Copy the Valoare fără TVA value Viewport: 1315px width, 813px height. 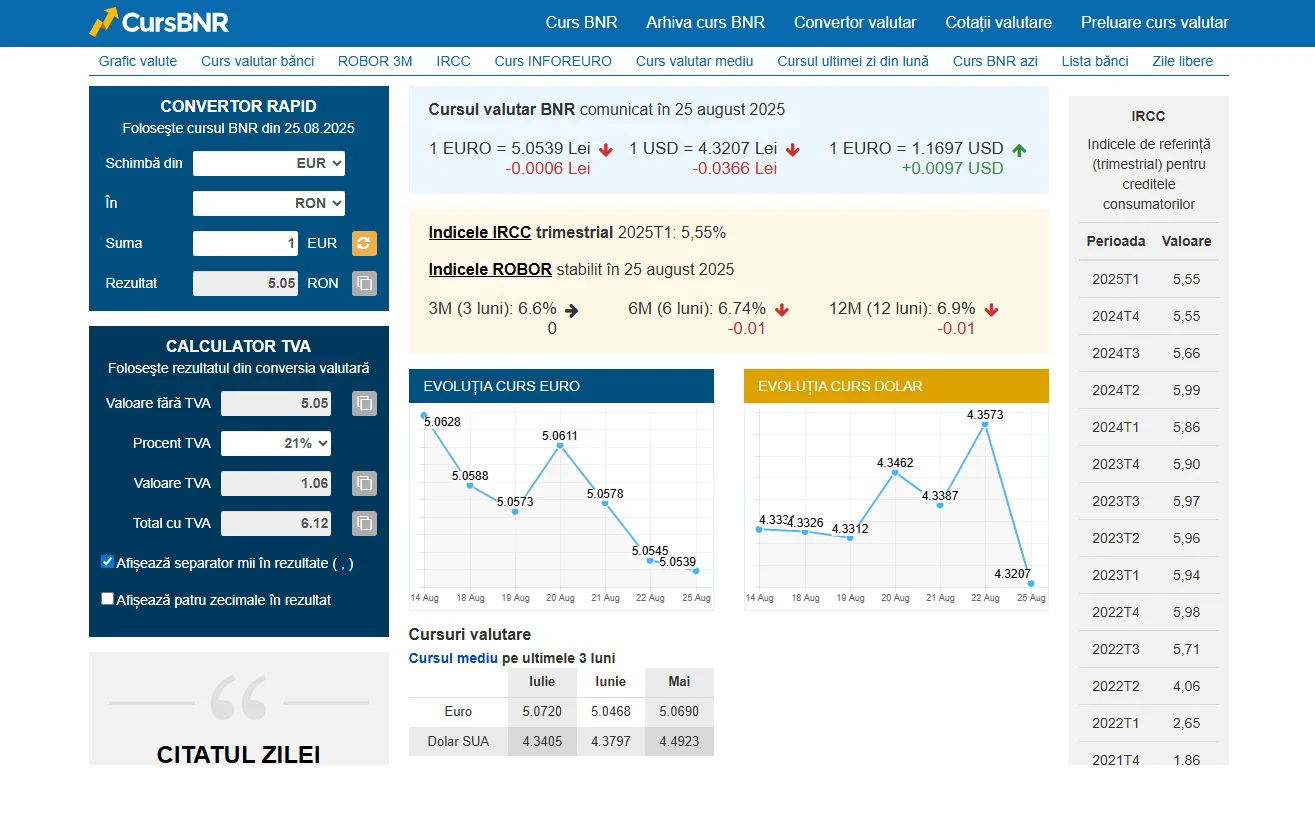(x=364, y=403)
